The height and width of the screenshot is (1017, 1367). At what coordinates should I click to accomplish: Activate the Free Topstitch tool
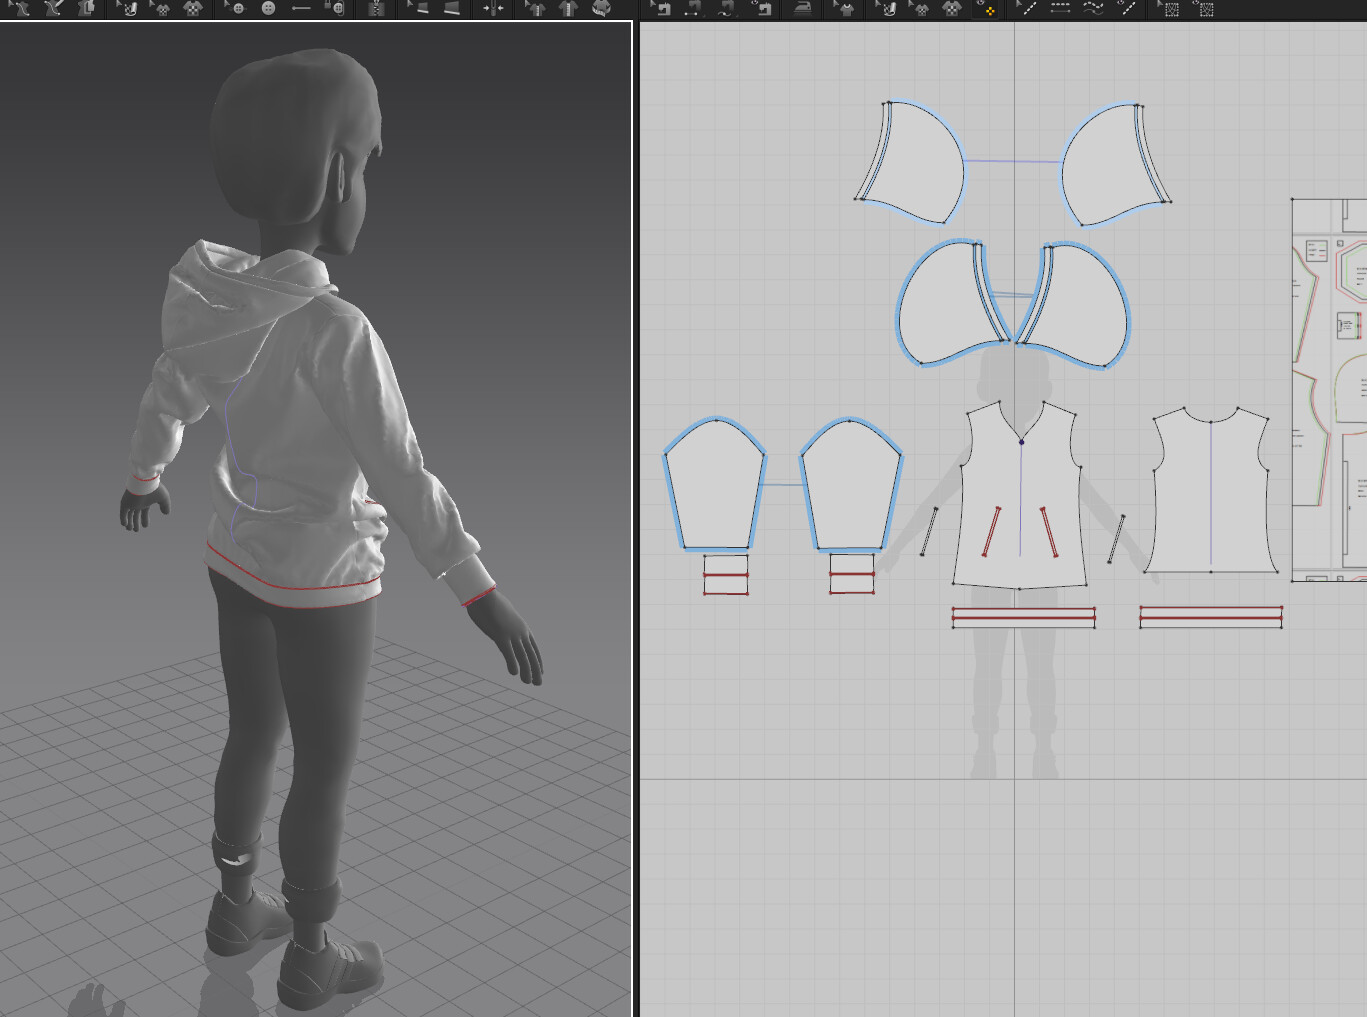1094,9
